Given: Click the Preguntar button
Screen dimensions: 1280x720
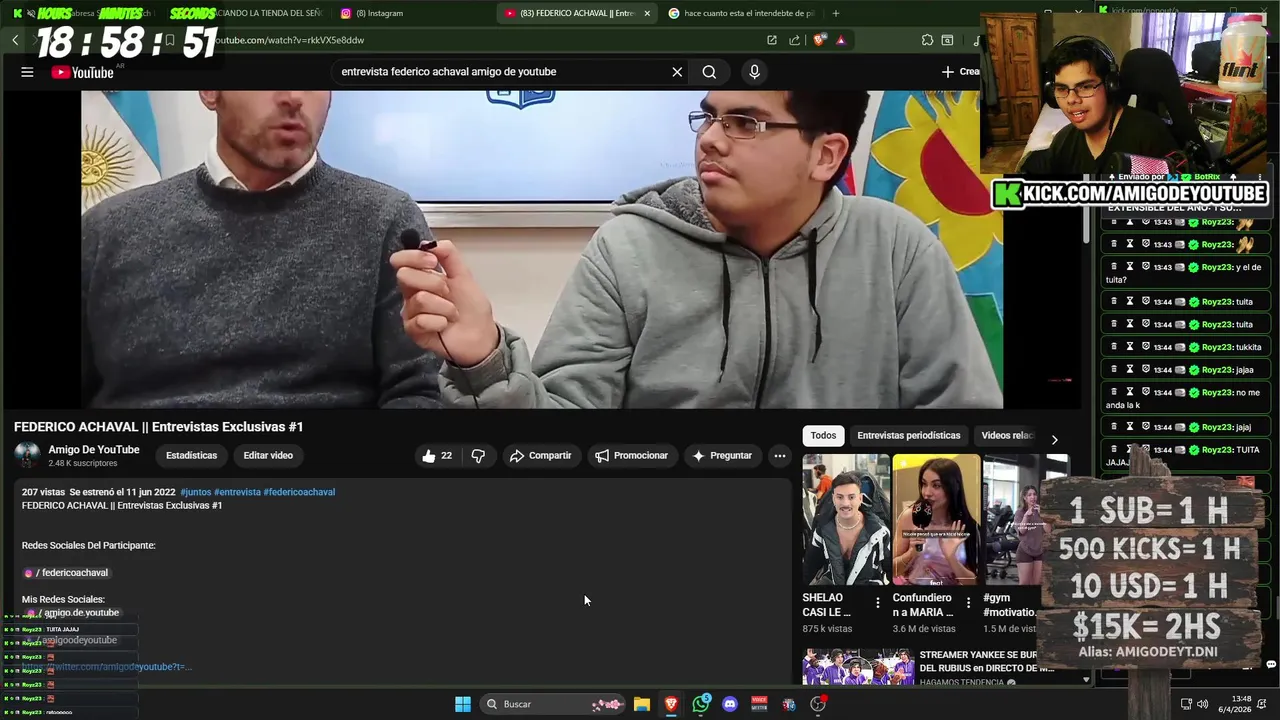Looking at the screenshot, I should point(722,456).
